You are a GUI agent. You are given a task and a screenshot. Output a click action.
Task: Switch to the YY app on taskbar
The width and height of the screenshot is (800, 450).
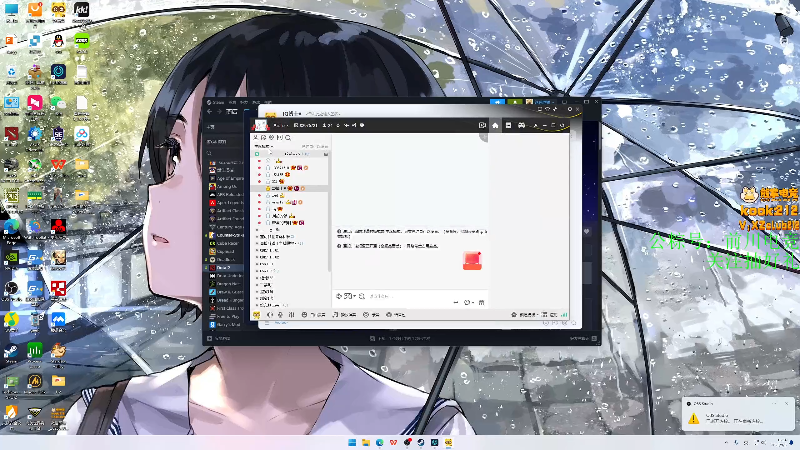click(448, 442)
